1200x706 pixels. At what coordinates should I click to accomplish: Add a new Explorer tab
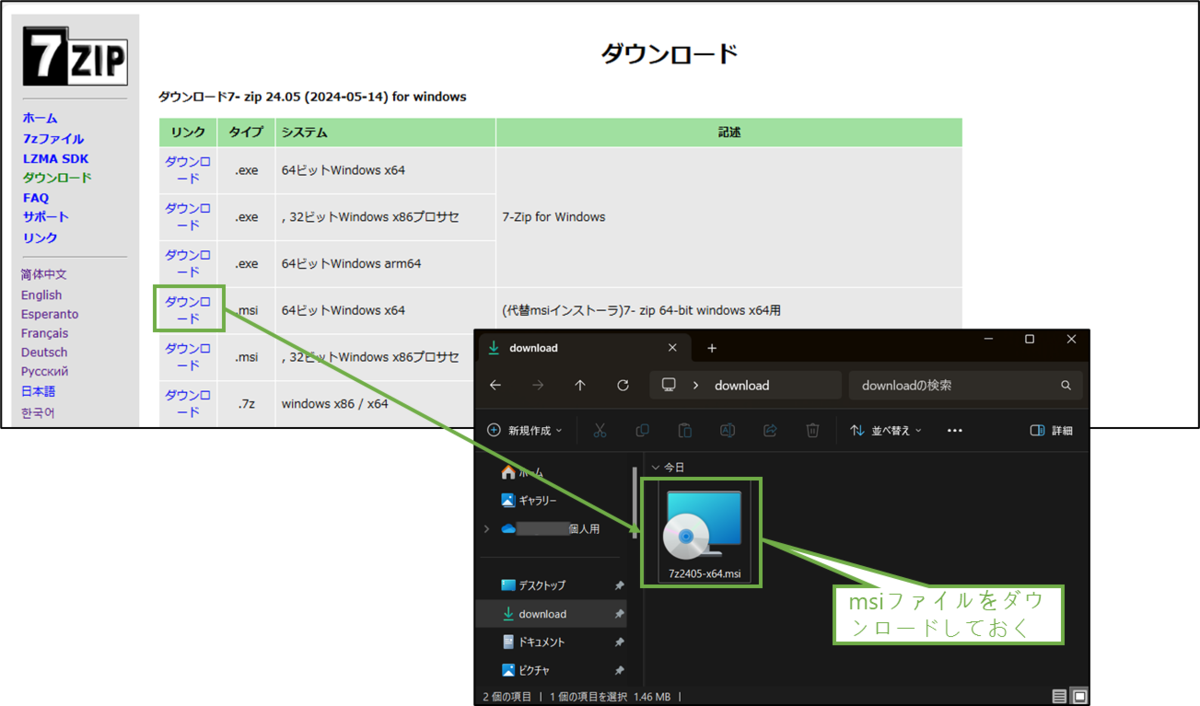click(712, 348)
